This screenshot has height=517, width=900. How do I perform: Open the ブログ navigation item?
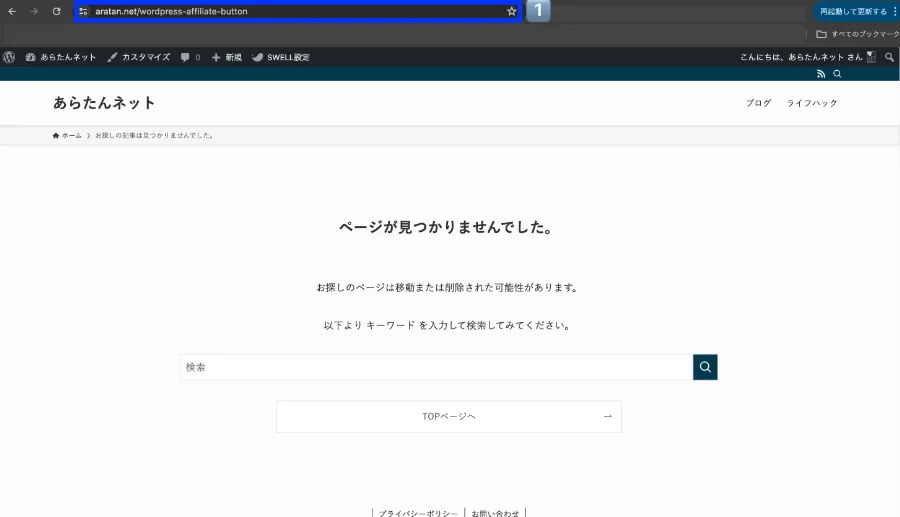pyautogui.click(x=758, y=103)
